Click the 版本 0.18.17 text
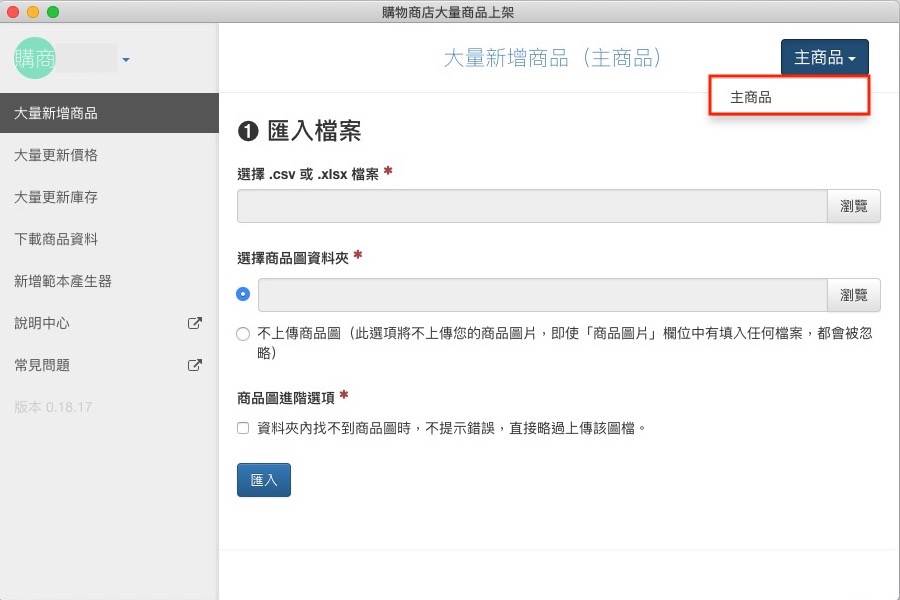Viewport: 900px width, 600px height. (x=53, y=407)
